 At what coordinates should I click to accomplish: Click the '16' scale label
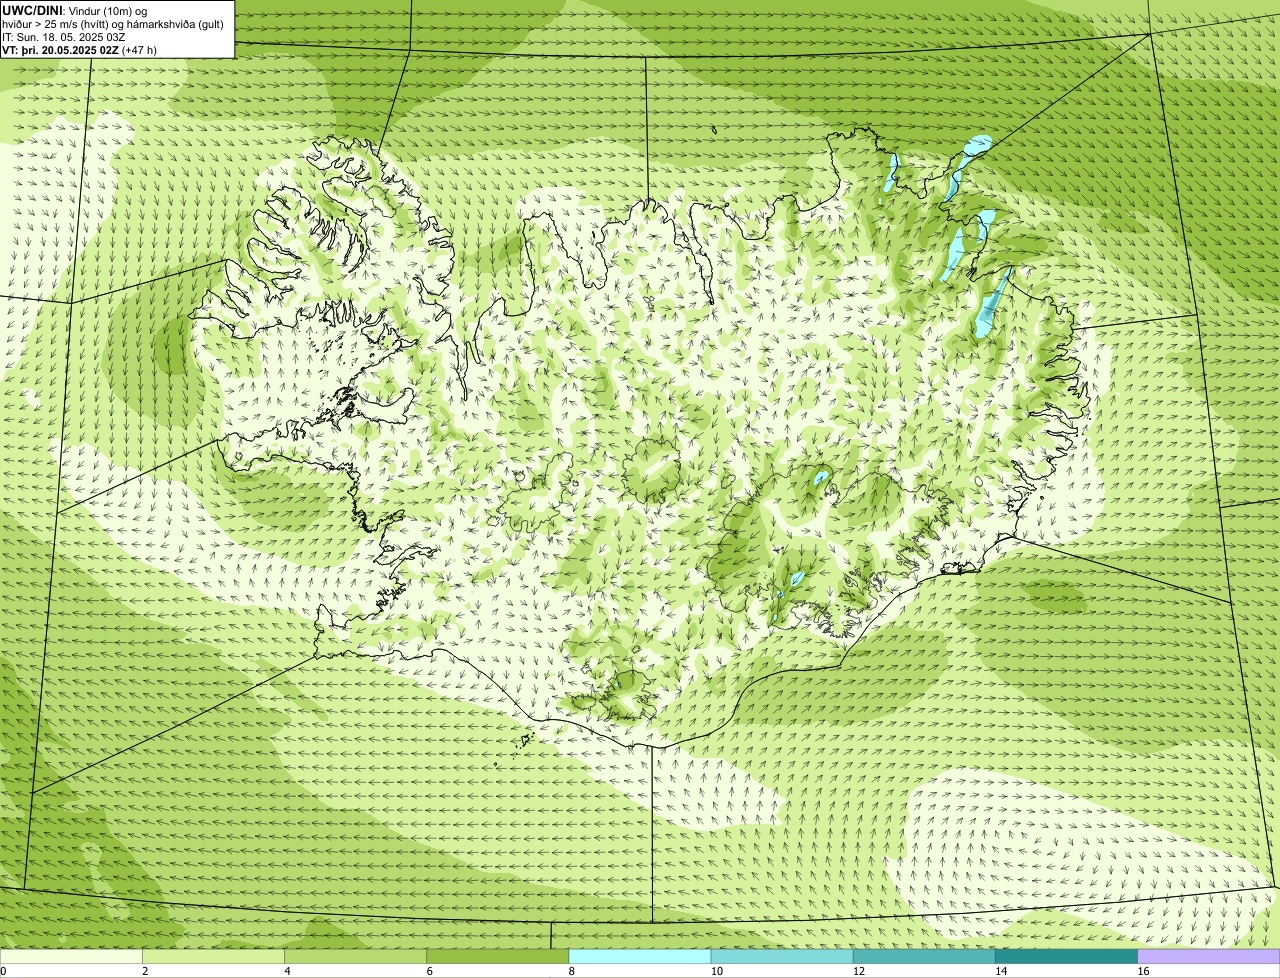(x=1143, y=971)
